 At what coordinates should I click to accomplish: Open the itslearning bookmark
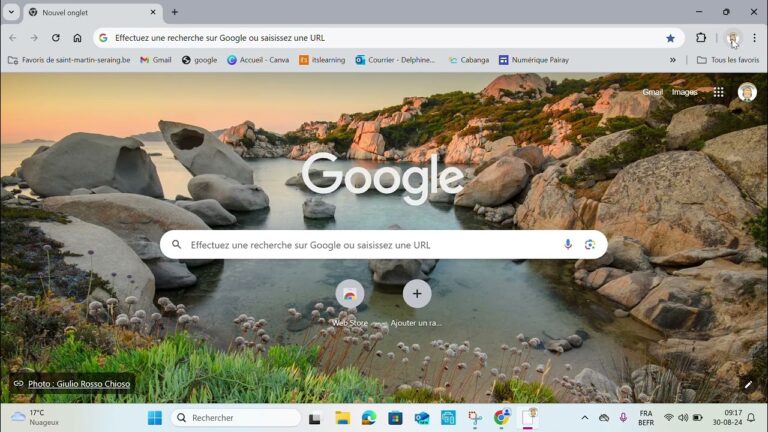point(322,60)
